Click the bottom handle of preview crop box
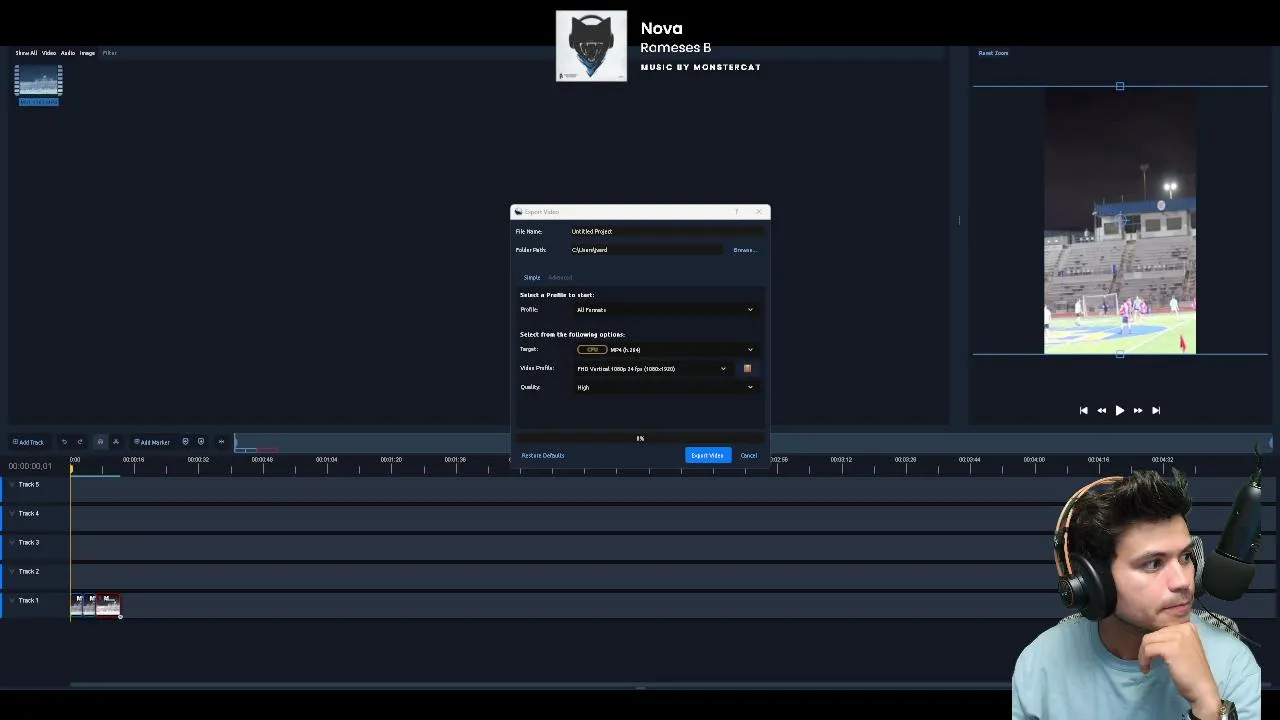The width and height of the screenshot is (1280, 720). 1120,354
